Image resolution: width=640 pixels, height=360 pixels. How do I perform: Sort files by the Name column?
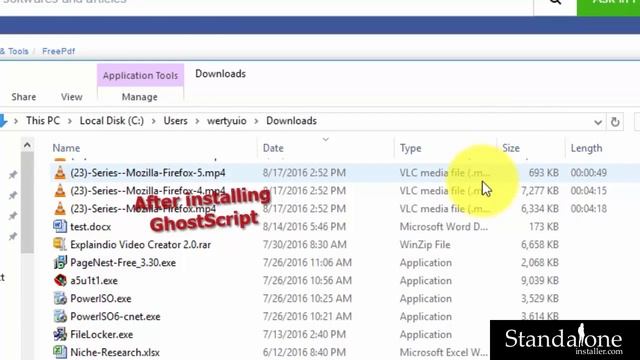66,148
